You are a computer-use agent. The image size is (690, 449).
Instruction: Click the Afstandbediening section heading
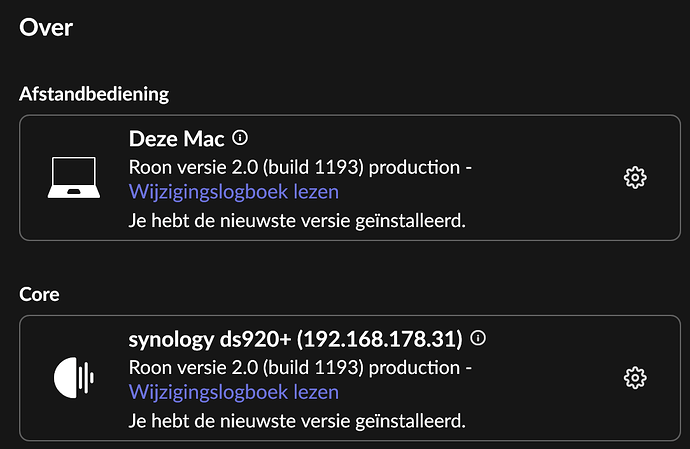[94, 94]
